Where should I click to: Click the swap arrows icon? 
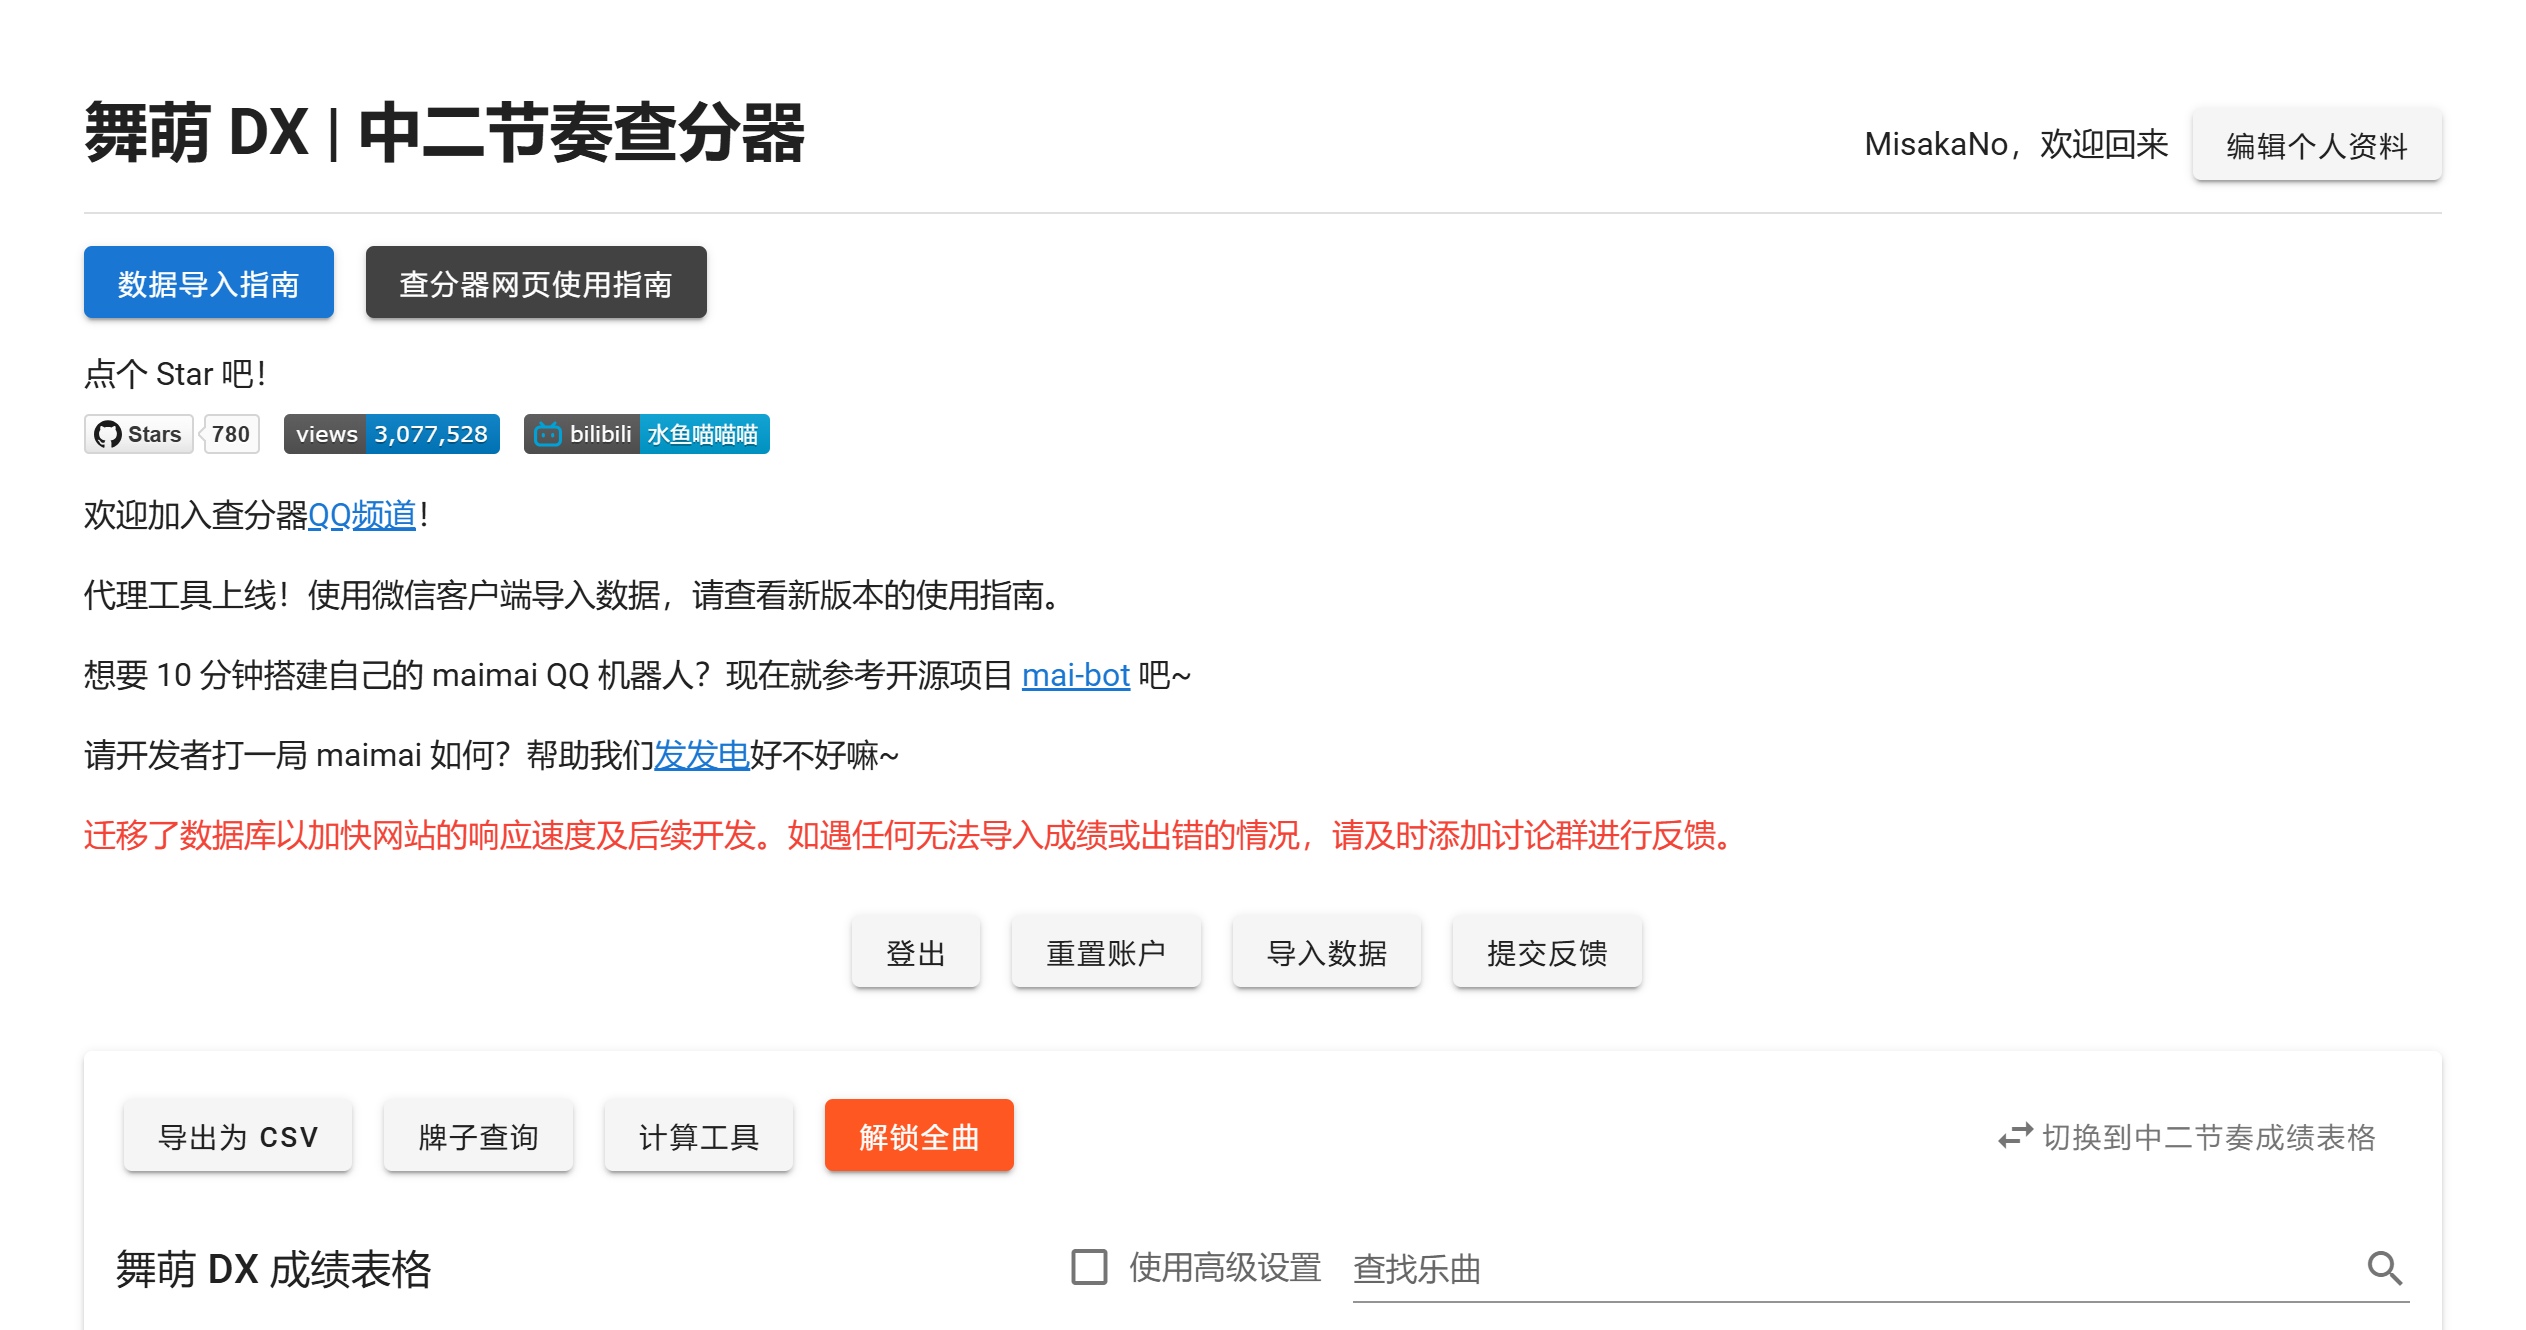click(2015, 1137)
